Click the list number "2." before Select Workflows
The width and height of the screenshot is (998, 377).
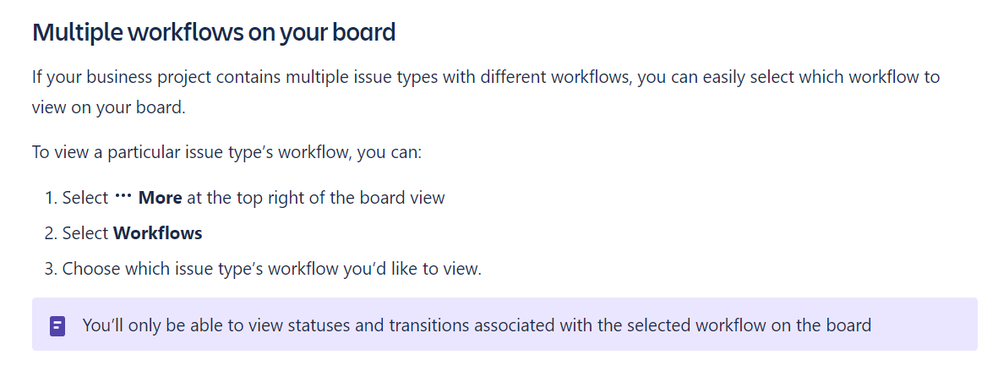click(x=51, y=234)
